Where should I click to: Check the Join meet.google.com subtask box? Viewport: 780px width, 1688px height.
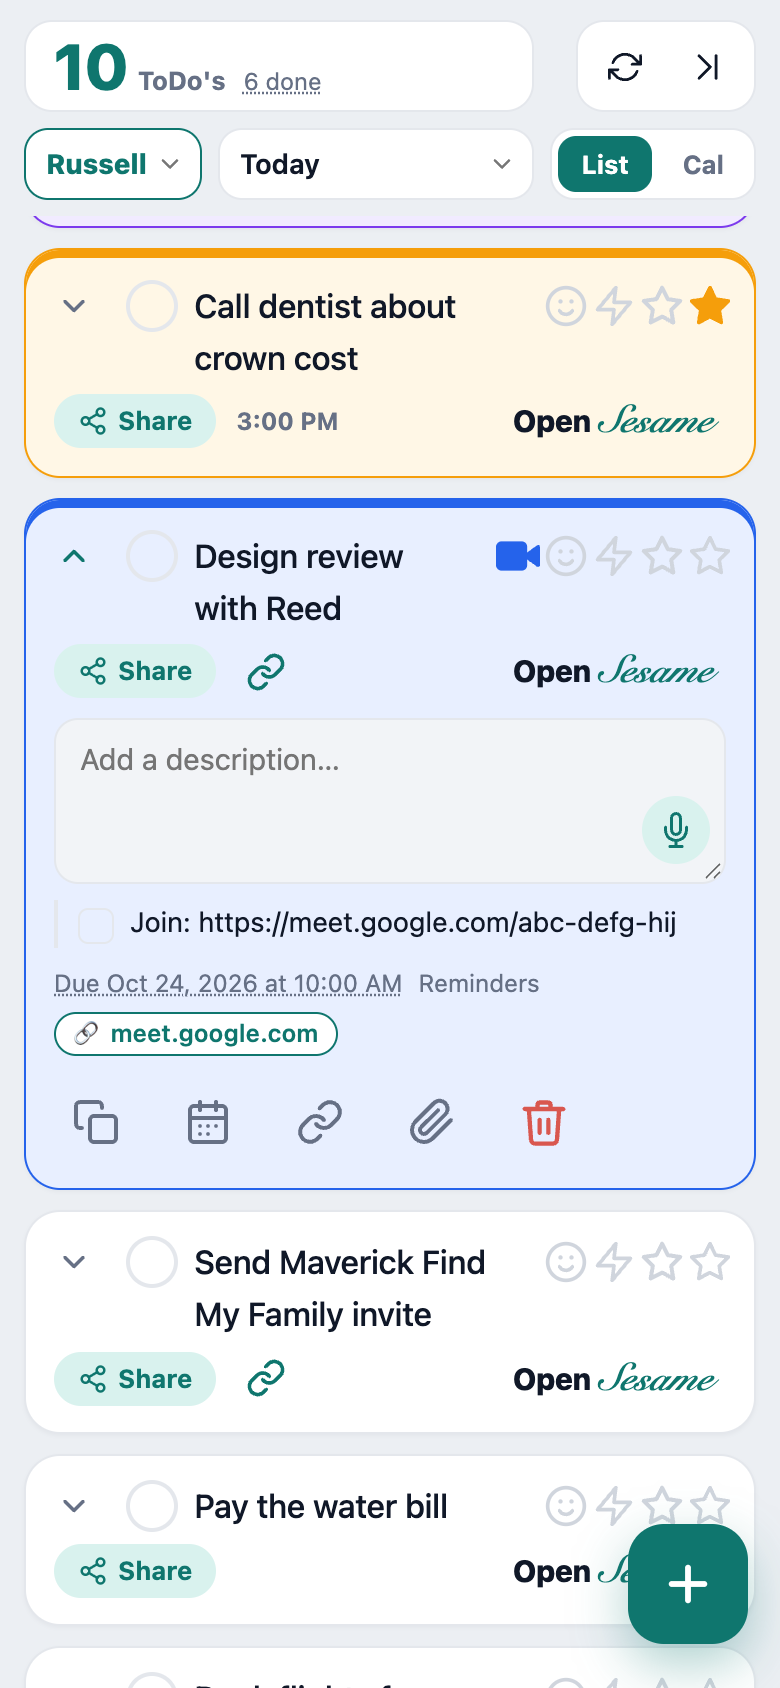(96, 925)
